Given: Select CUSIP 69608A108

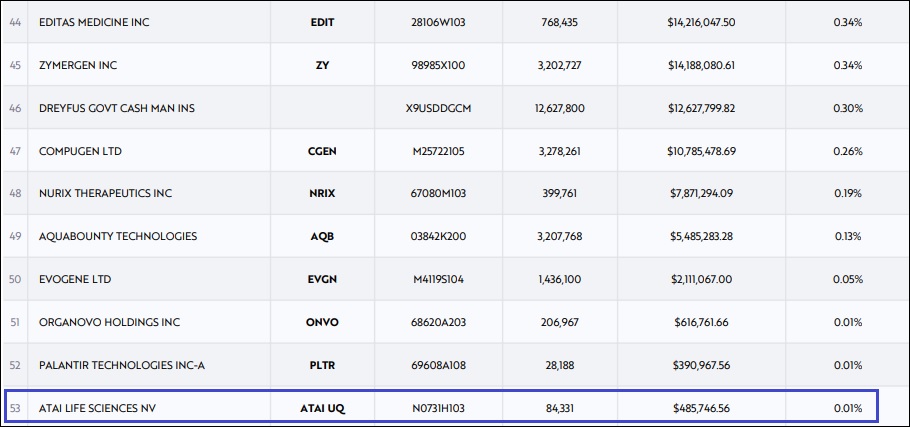Looking at the screenshot, I should click(438, 366).
